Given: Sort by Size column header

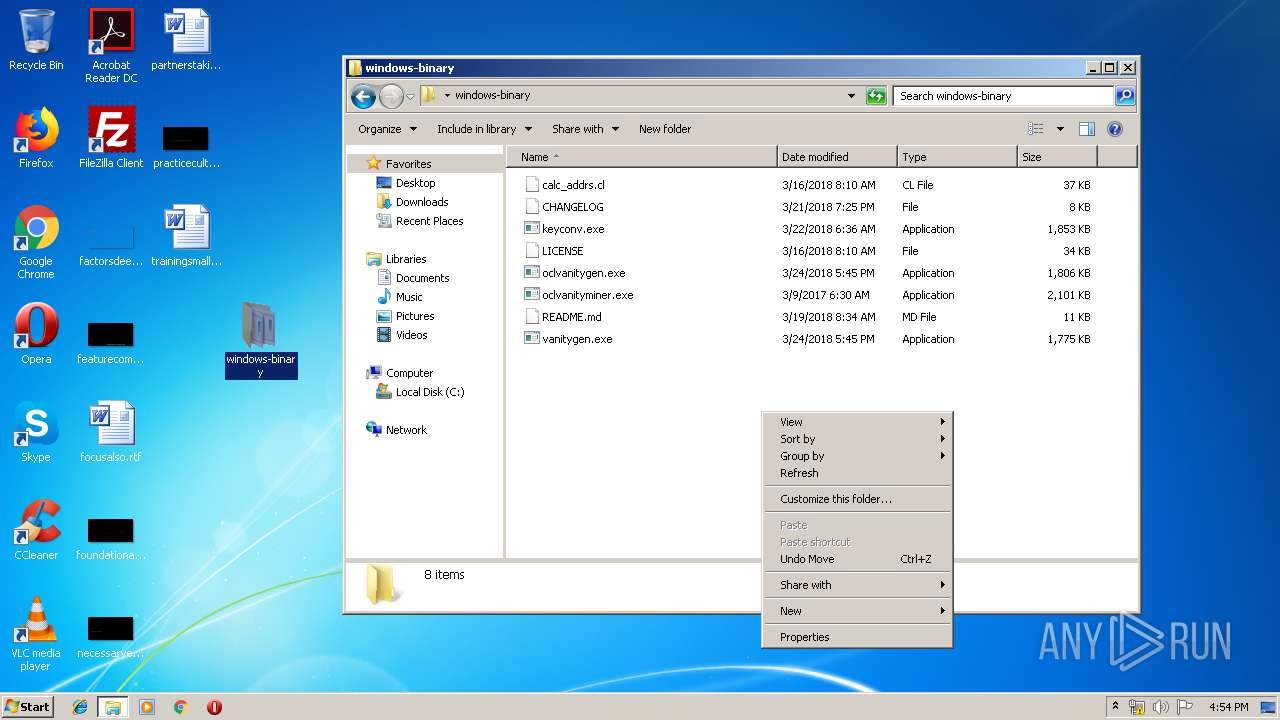Looking at the screenshot, I should click(1057, 157).
